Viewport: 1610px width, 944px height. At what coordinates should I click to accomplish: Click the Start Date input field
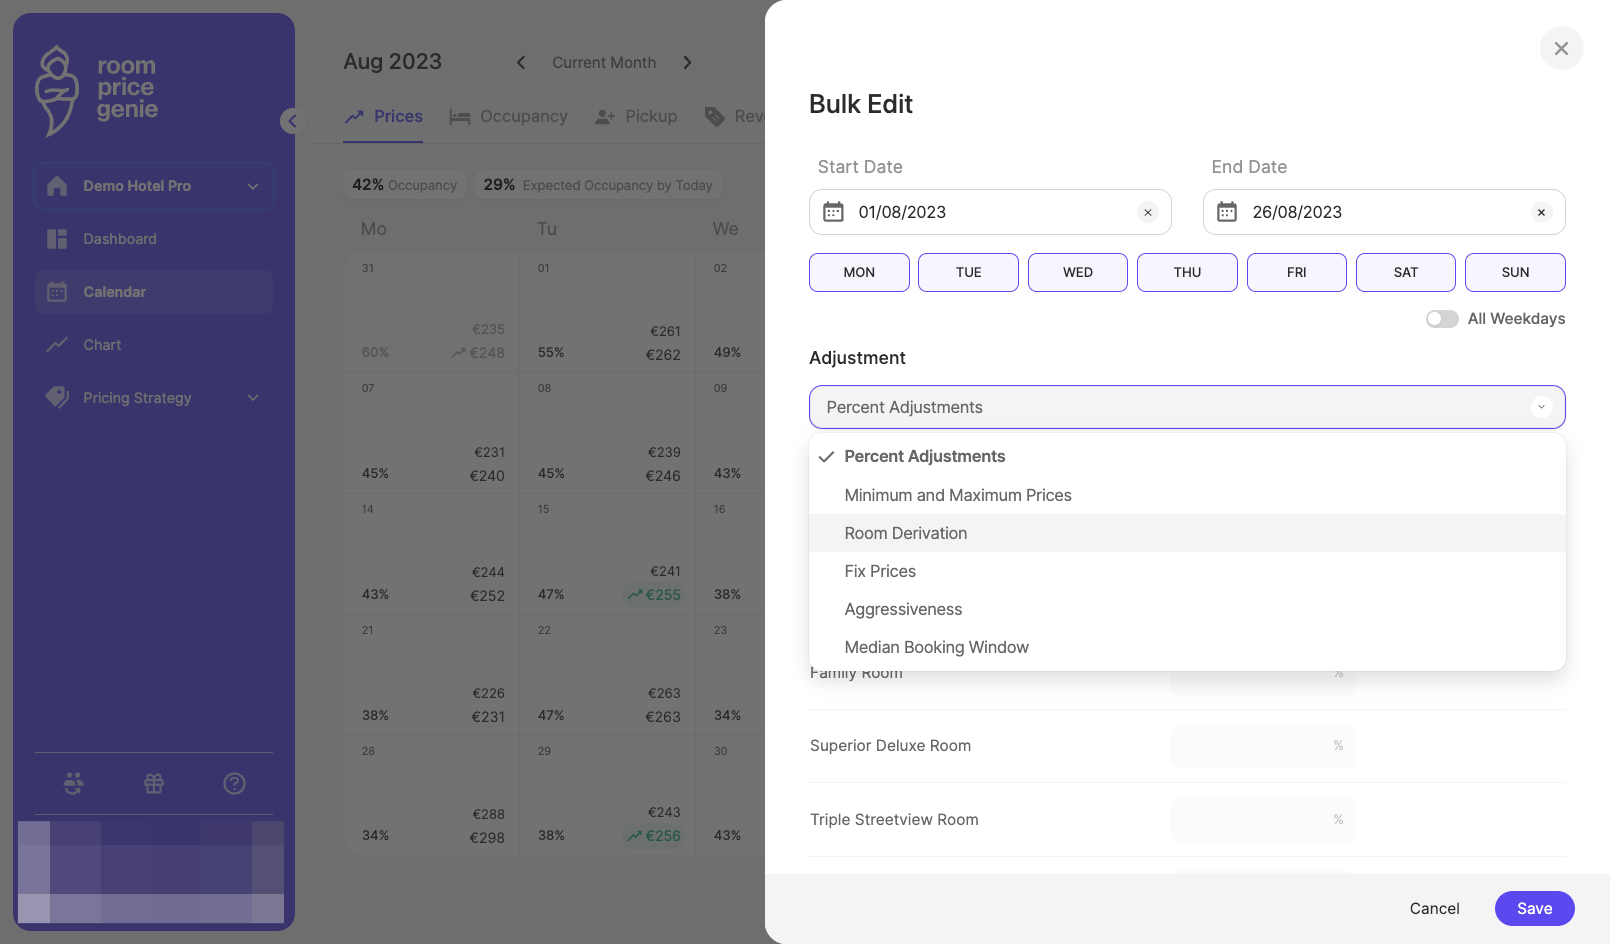click(990, 212)
